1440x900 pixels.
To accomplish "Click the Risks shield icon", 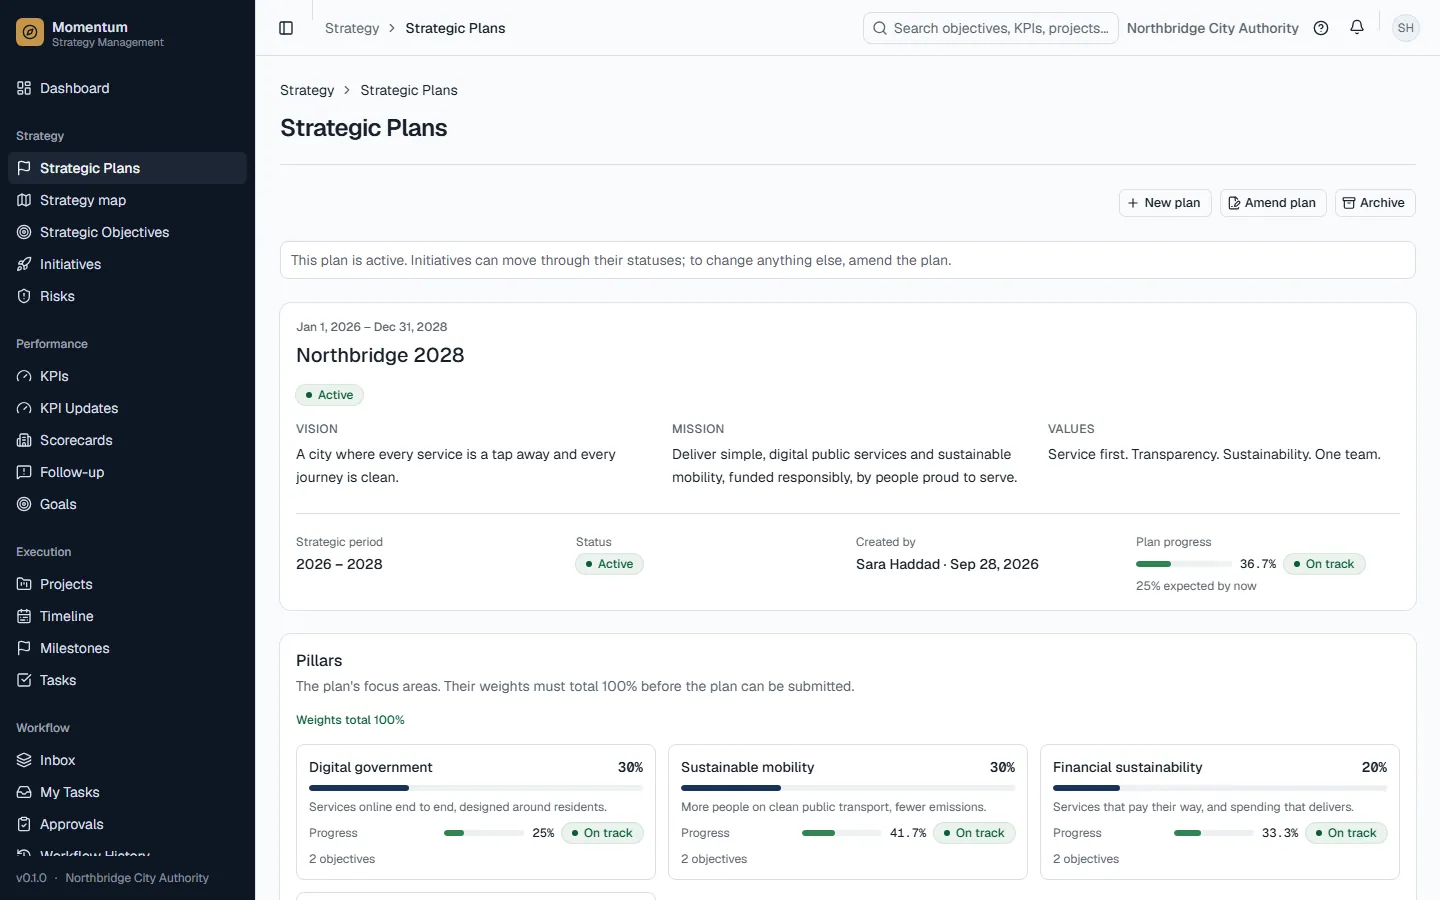I will (24, 296).
